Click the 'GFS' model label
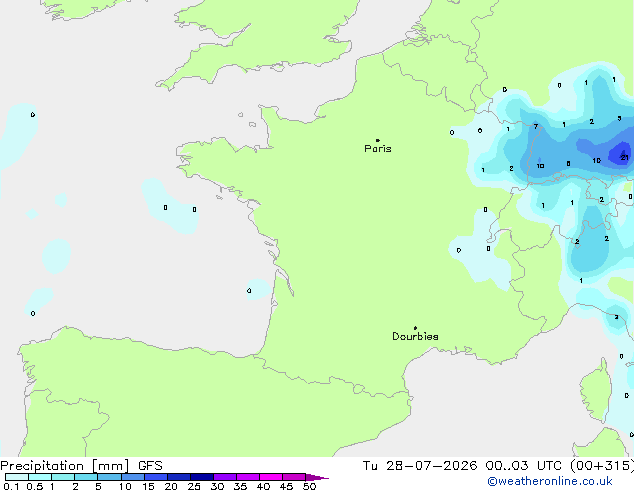This screenshot has height=490, width=634. 150,466
